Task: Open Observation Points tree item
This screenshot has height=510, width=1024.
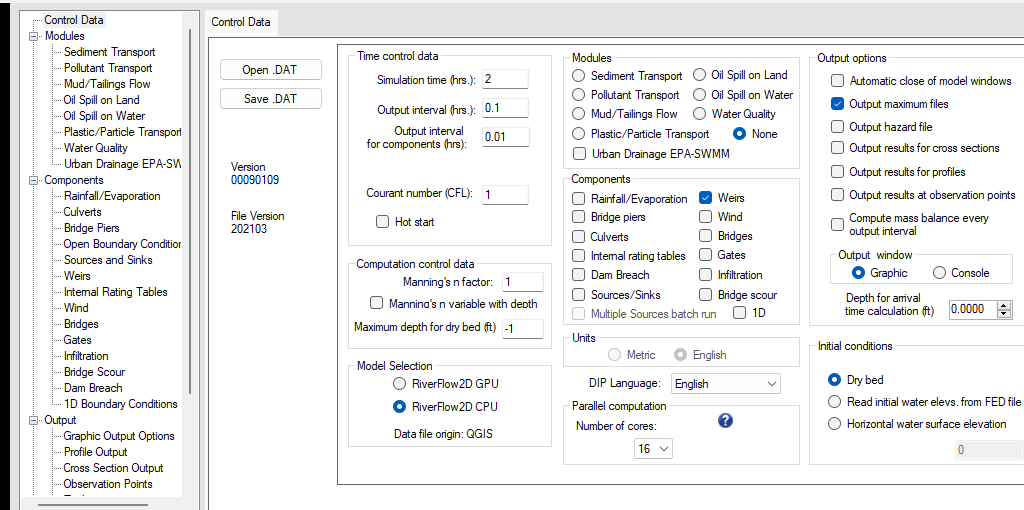Action: [x=108, y=484]
